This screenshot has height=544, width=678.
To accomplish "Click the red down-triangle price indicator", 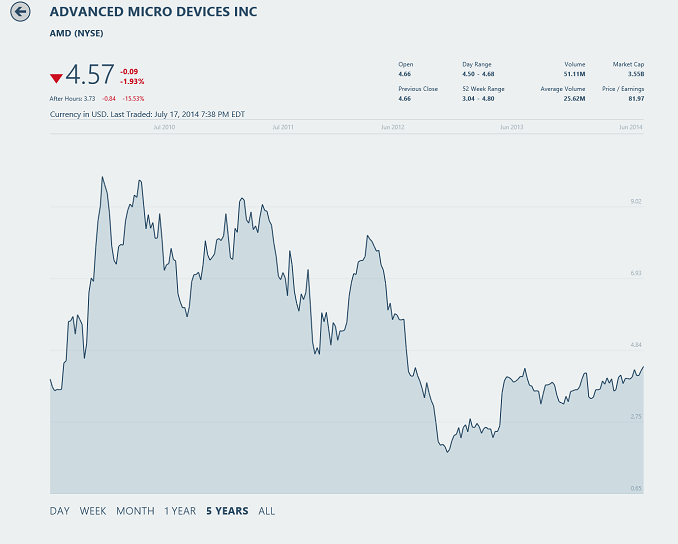I will click(x=56, y=78).
